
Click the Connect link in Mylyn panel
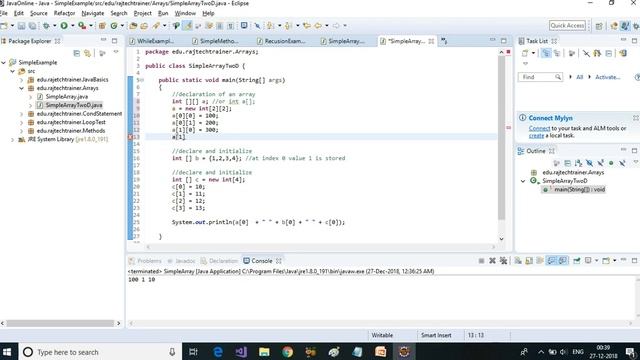coord(539,129)
